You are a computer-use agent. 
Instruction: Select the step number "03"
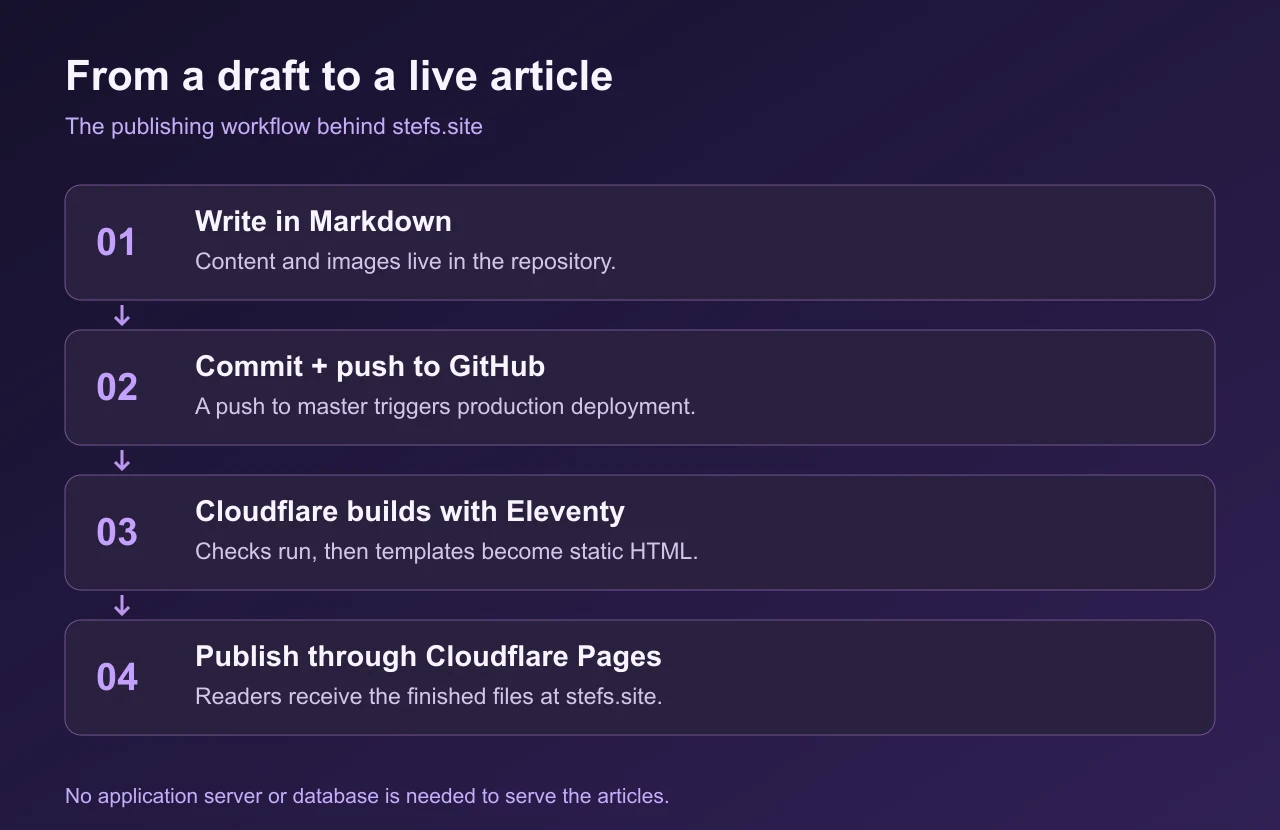pos(116,532)
